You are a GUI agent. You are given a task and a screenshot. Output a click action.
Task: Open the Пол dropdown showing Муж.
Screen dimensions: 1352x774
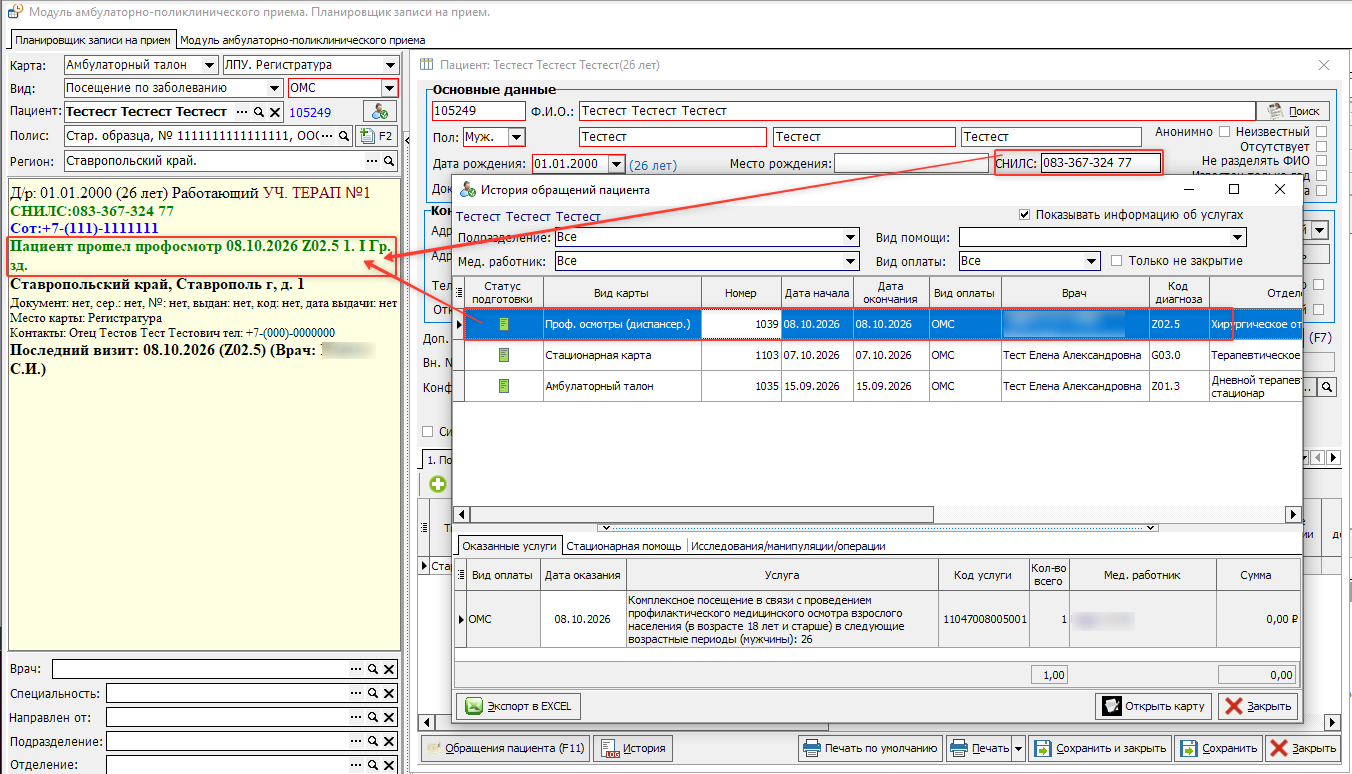[517, 137]
